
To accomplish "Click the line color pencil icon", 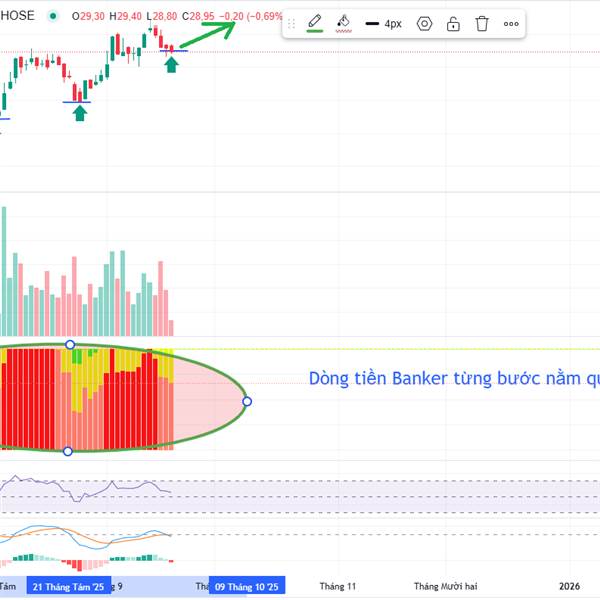I will click(315, 23).
